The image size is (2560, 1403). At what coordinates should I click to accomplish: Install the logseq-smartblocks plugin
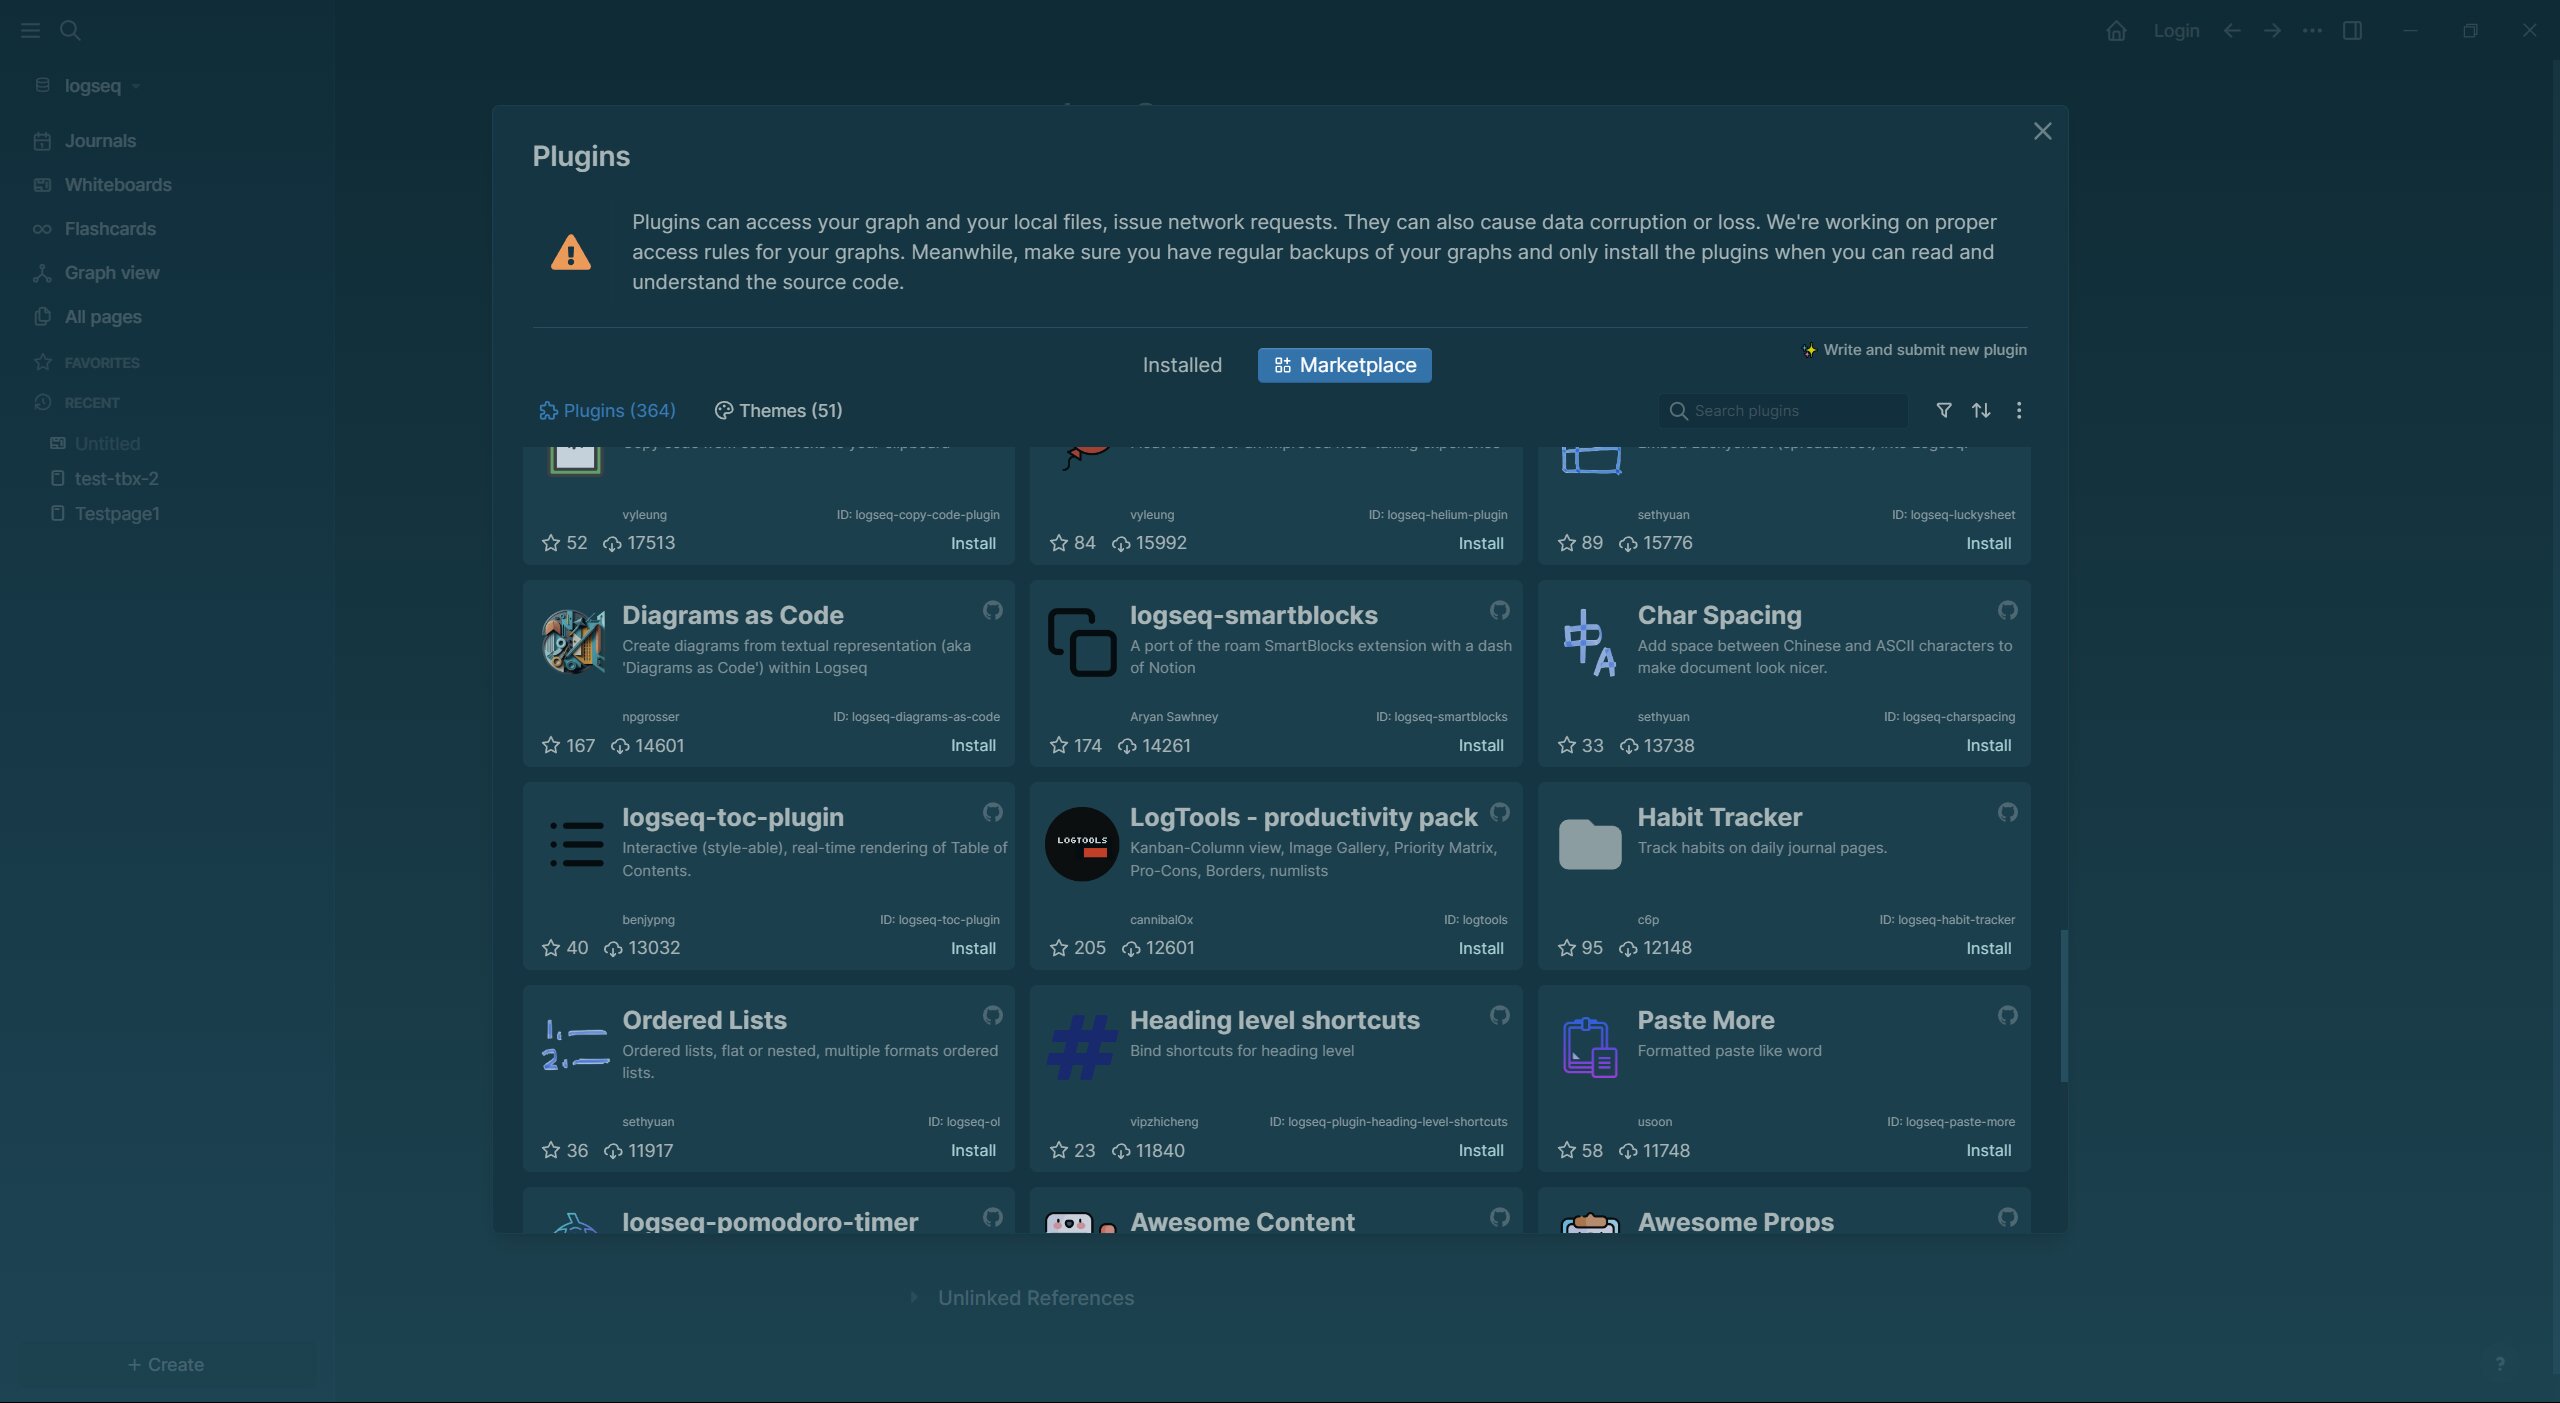[1480, 745]
